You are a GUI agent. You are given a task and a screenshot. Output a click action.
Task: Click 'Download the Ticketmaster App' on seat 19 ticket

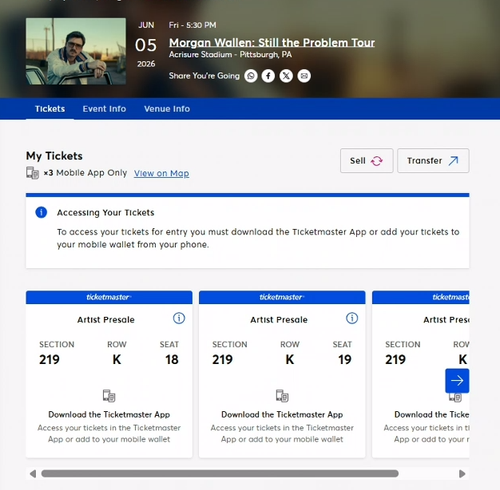282,414
